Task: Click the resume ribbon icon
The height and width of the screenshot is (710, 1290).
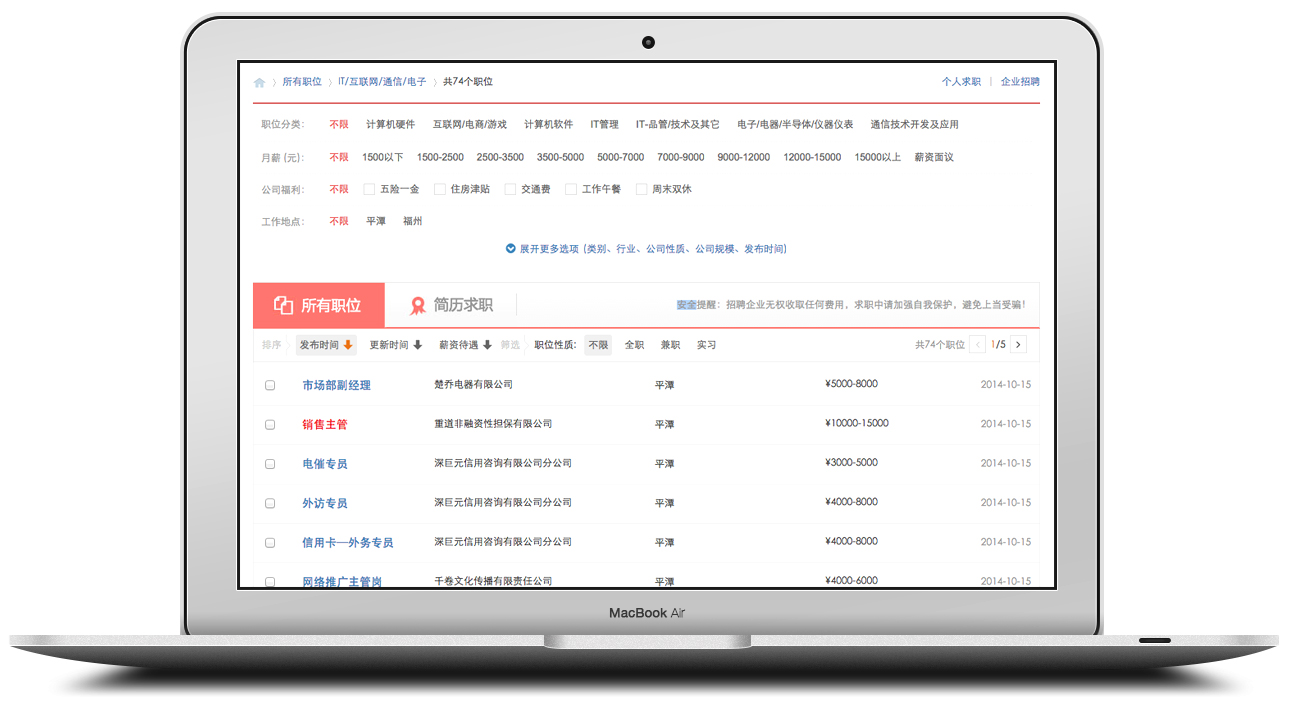Action: pos(418,306)
